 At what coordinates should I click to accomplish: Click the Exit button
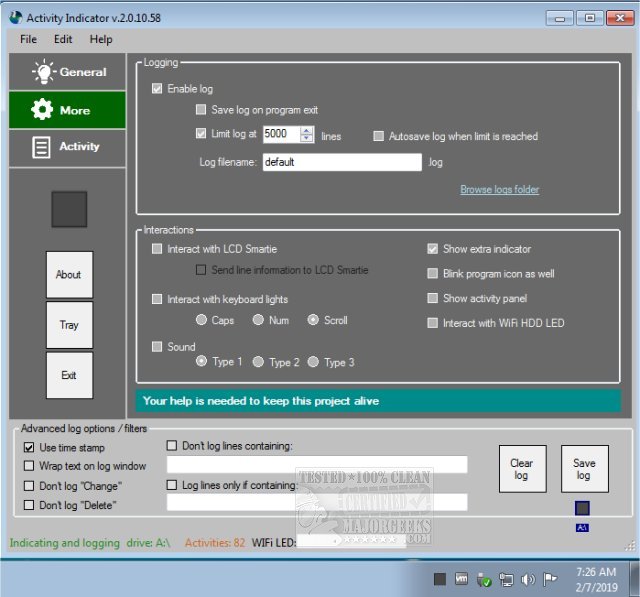[69, 375]
